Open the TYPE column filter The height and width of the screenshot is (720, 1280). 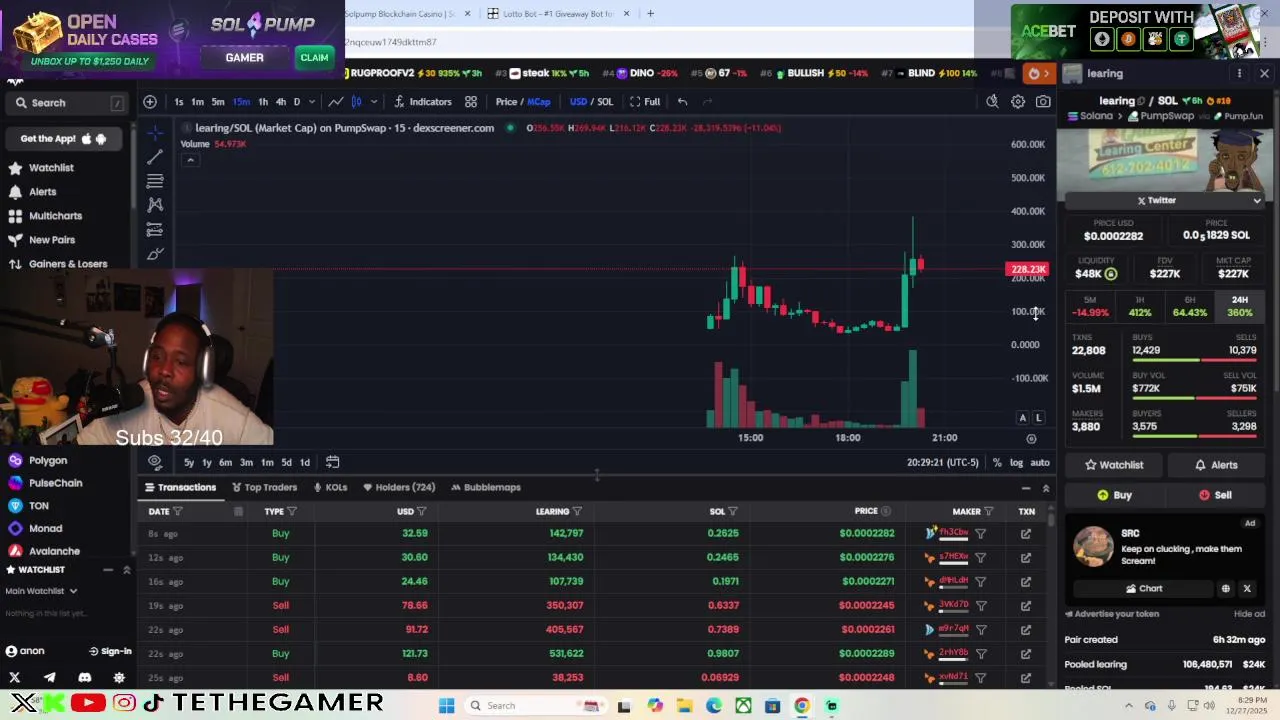coord(294,512)
